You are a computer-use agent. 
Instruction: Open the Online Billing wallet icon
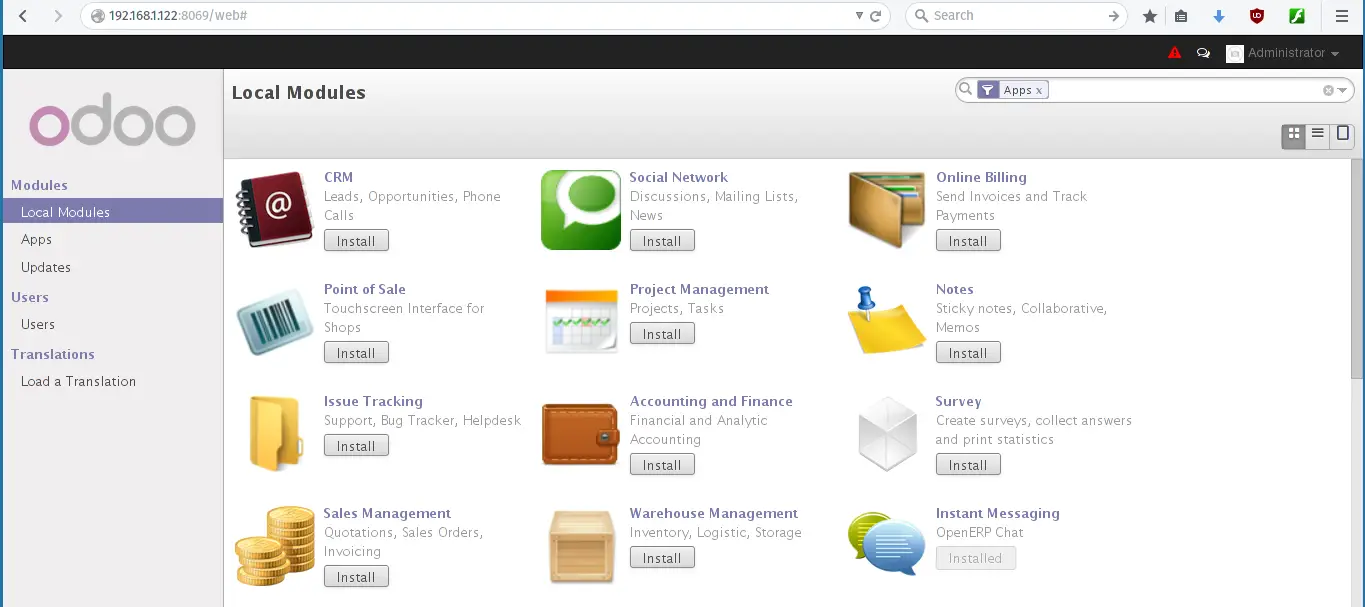[x=887, y=210]
